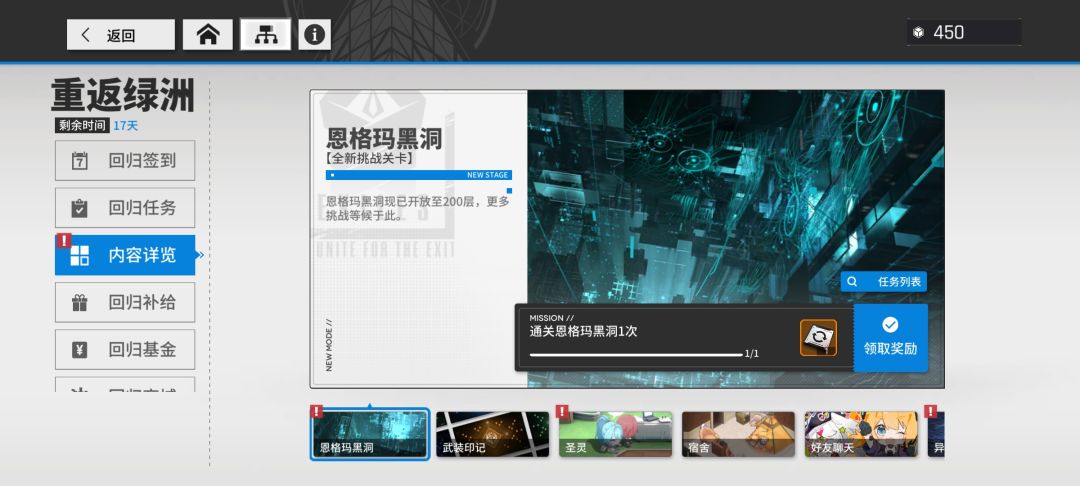Open the 回归任务 tab

pos(125,208)
